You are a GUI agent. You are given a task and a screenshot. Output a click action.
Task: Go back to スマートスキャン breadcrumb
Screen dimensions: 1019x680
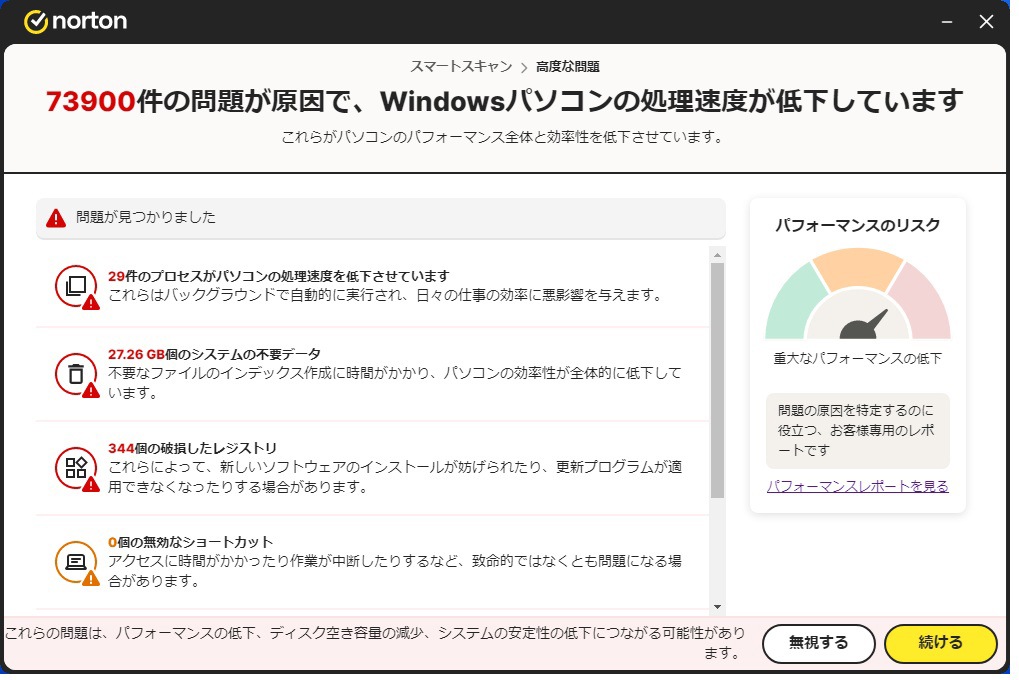[461, 66]
